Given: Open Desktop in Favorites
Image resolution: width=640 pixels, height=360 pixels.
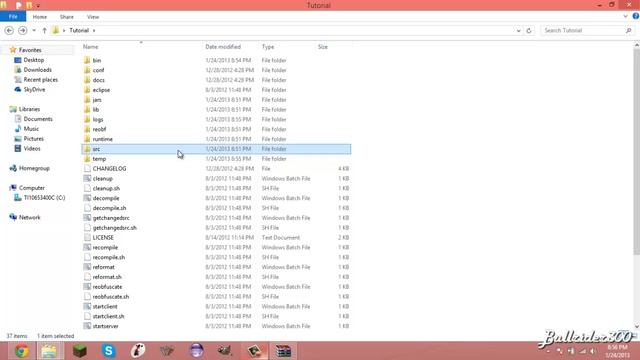Looking at the screenshot, I should pos(33,60).
